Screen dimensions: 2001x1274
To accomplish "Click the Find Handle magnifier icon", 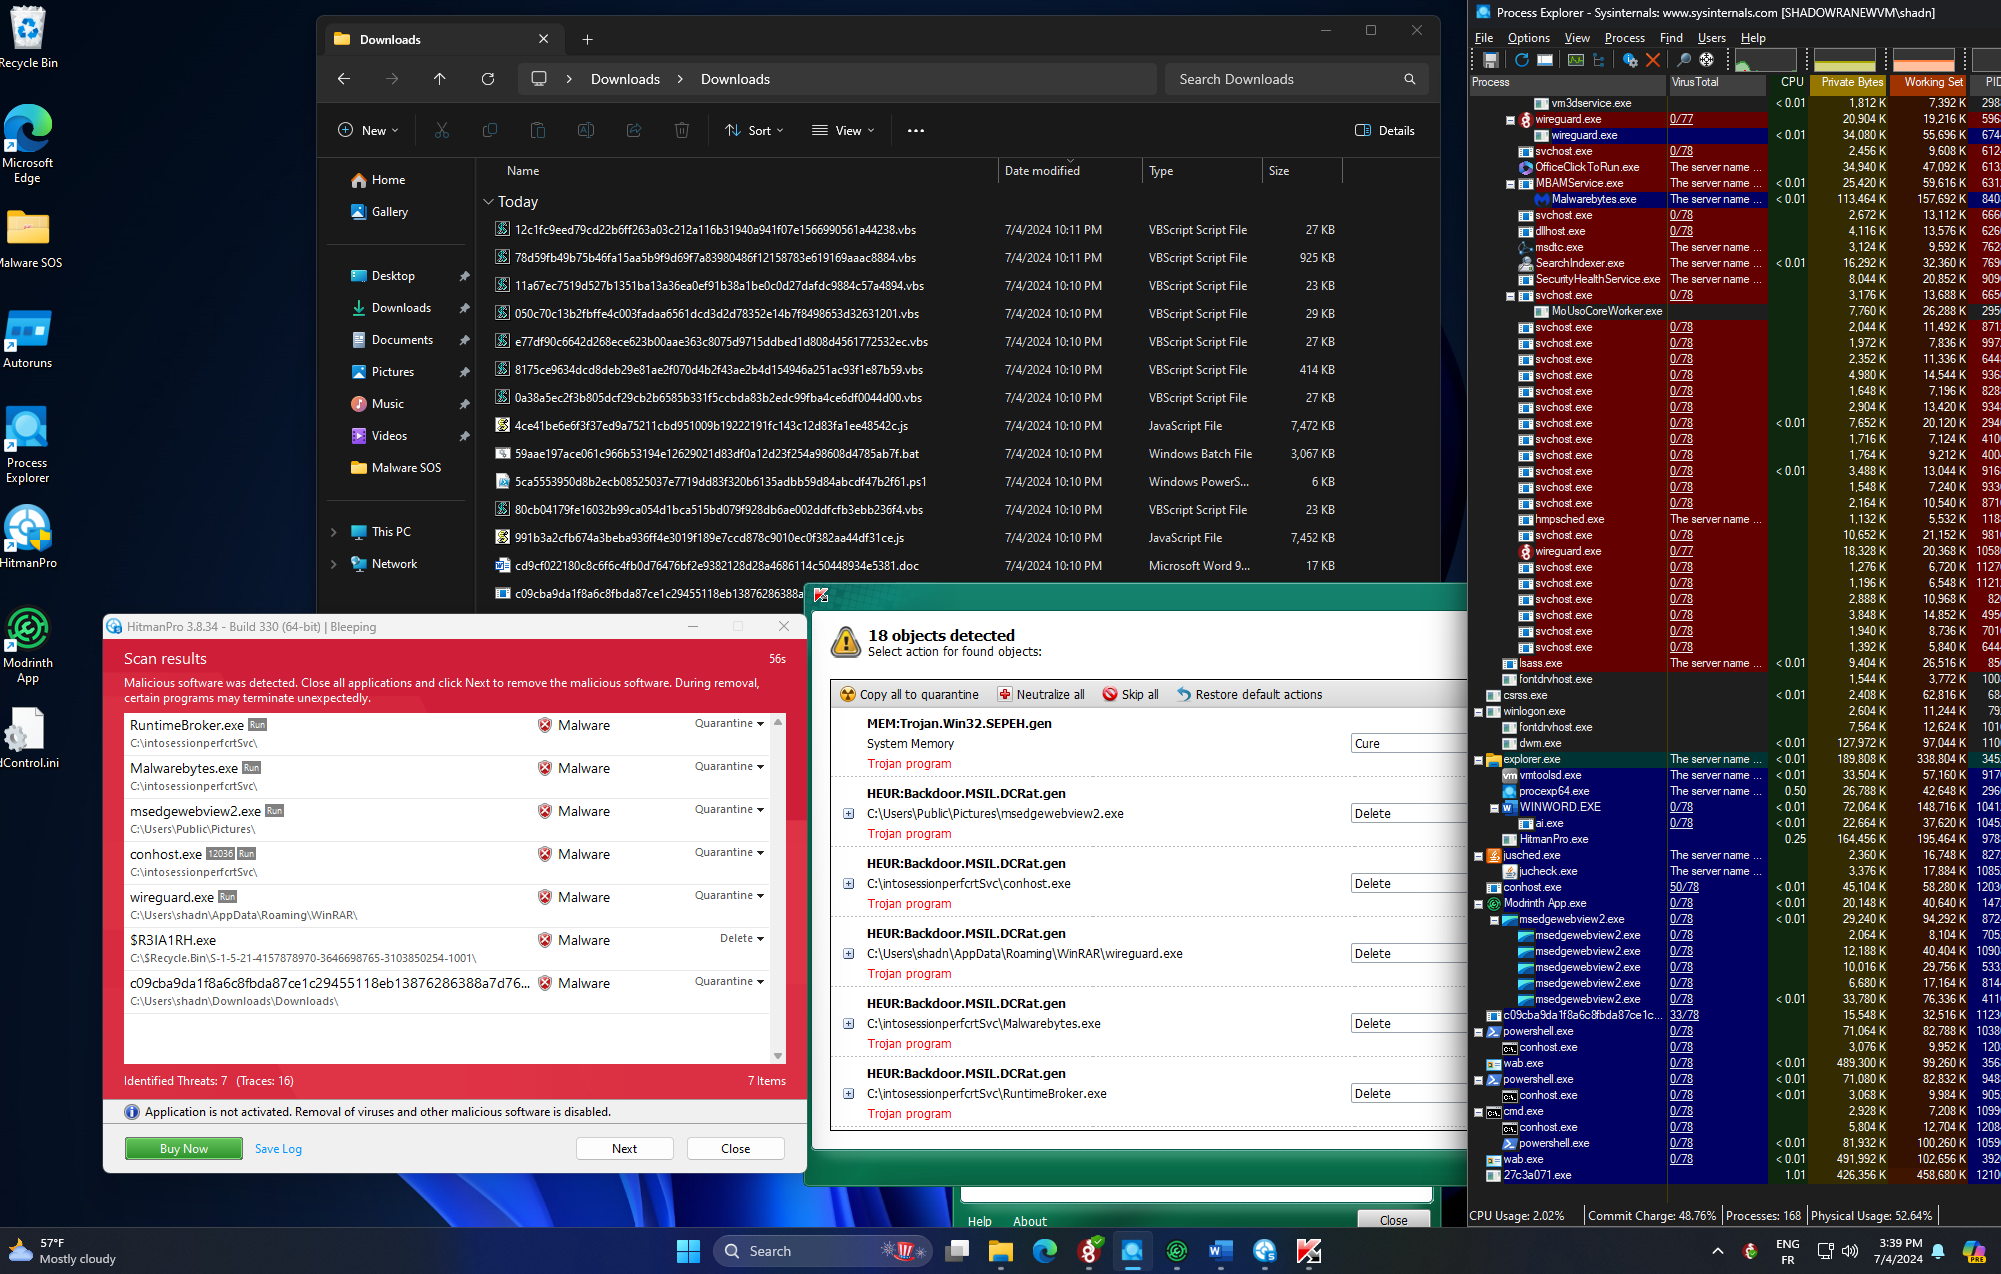I will click(x=1684, y=60).
